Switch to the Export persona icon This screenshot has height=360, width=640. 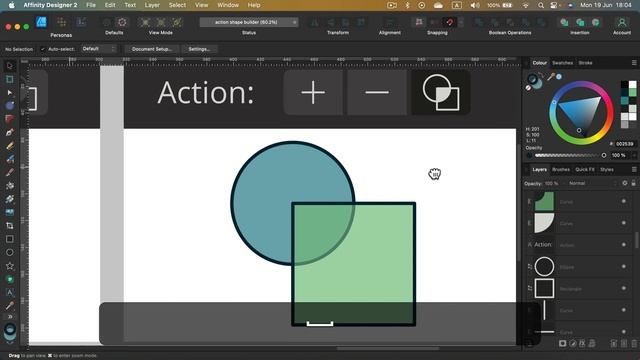[81, 22]
